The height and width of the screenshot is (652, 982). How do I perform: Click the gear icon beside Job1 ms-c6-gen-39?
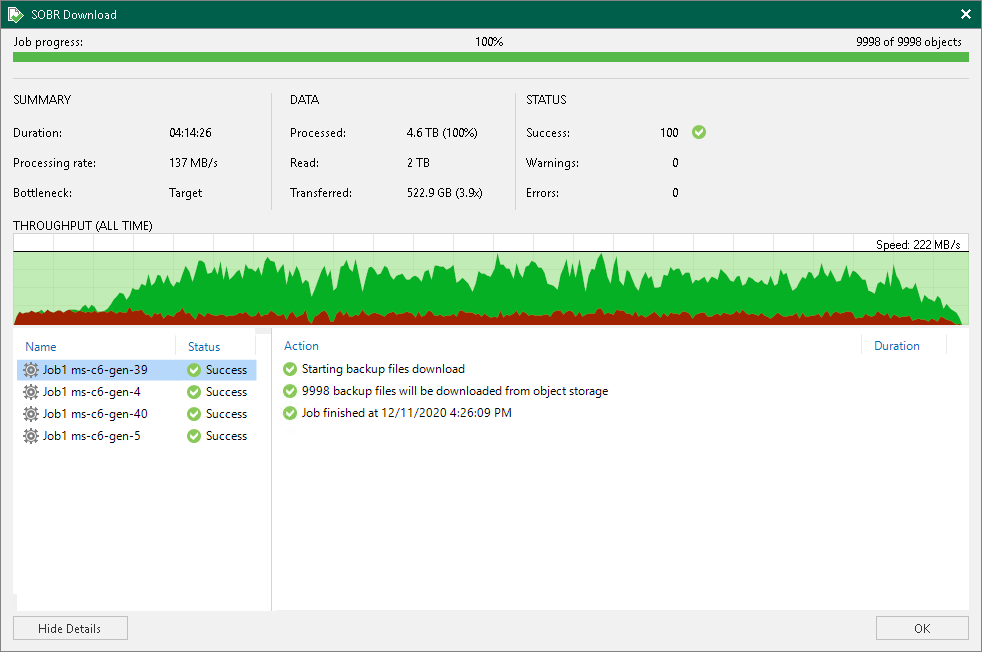(31, 369)
